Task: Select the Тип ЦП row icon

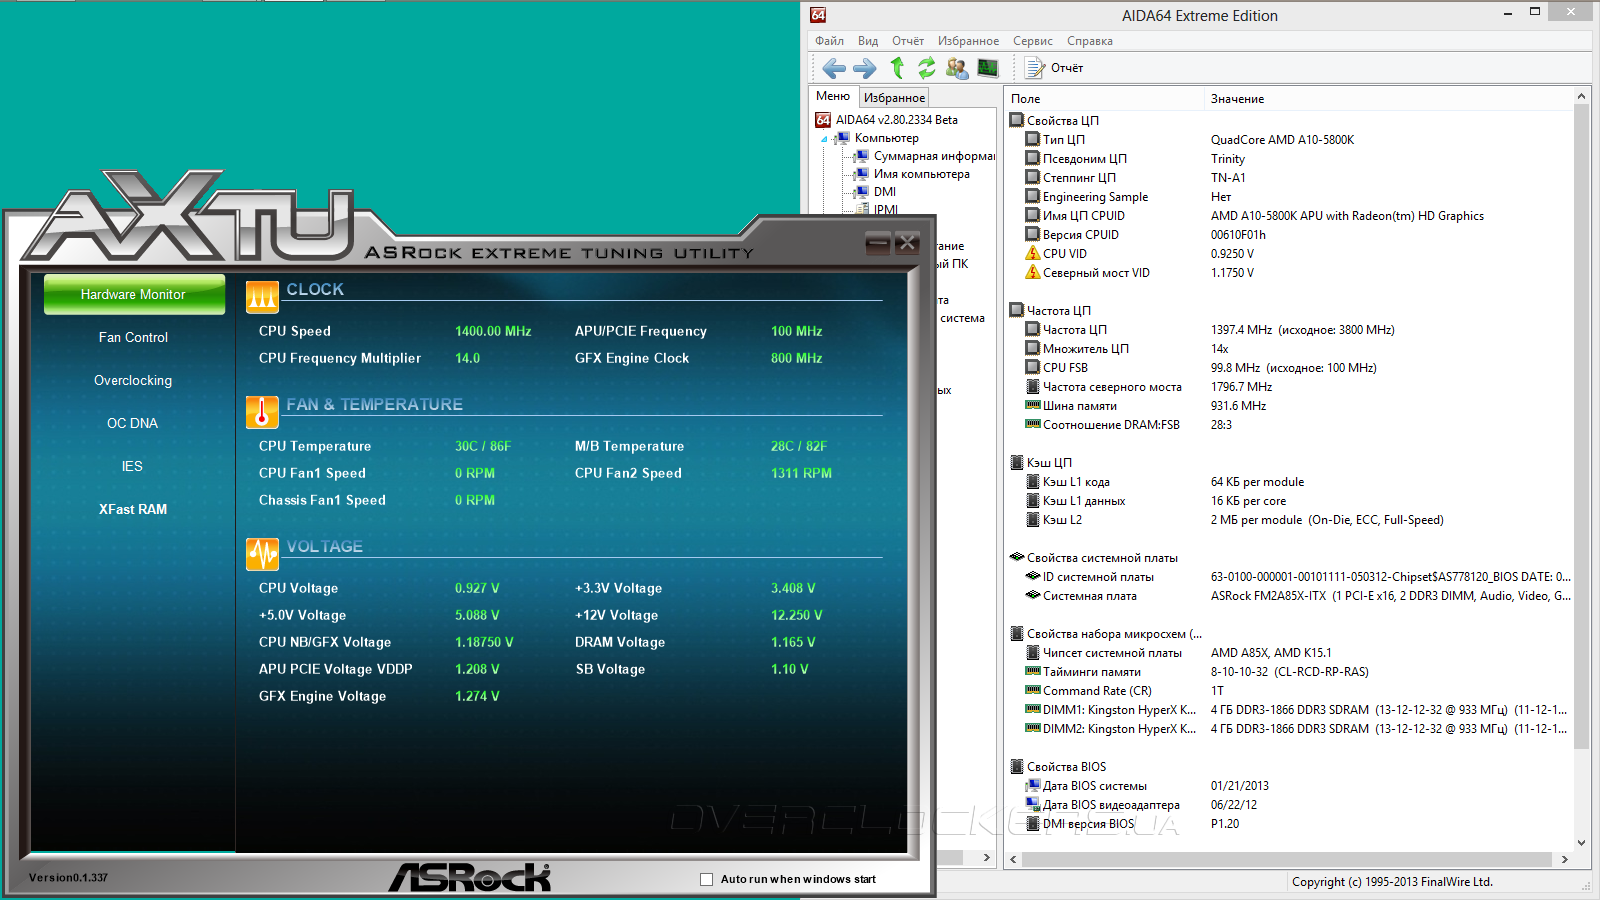Action: click(1033, 139)
